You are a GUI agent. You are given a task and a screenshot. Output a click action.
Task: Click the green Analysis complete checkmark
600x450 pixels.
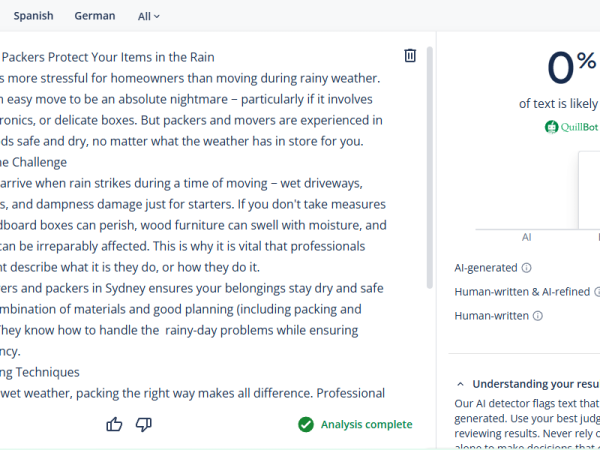[306, 424]
